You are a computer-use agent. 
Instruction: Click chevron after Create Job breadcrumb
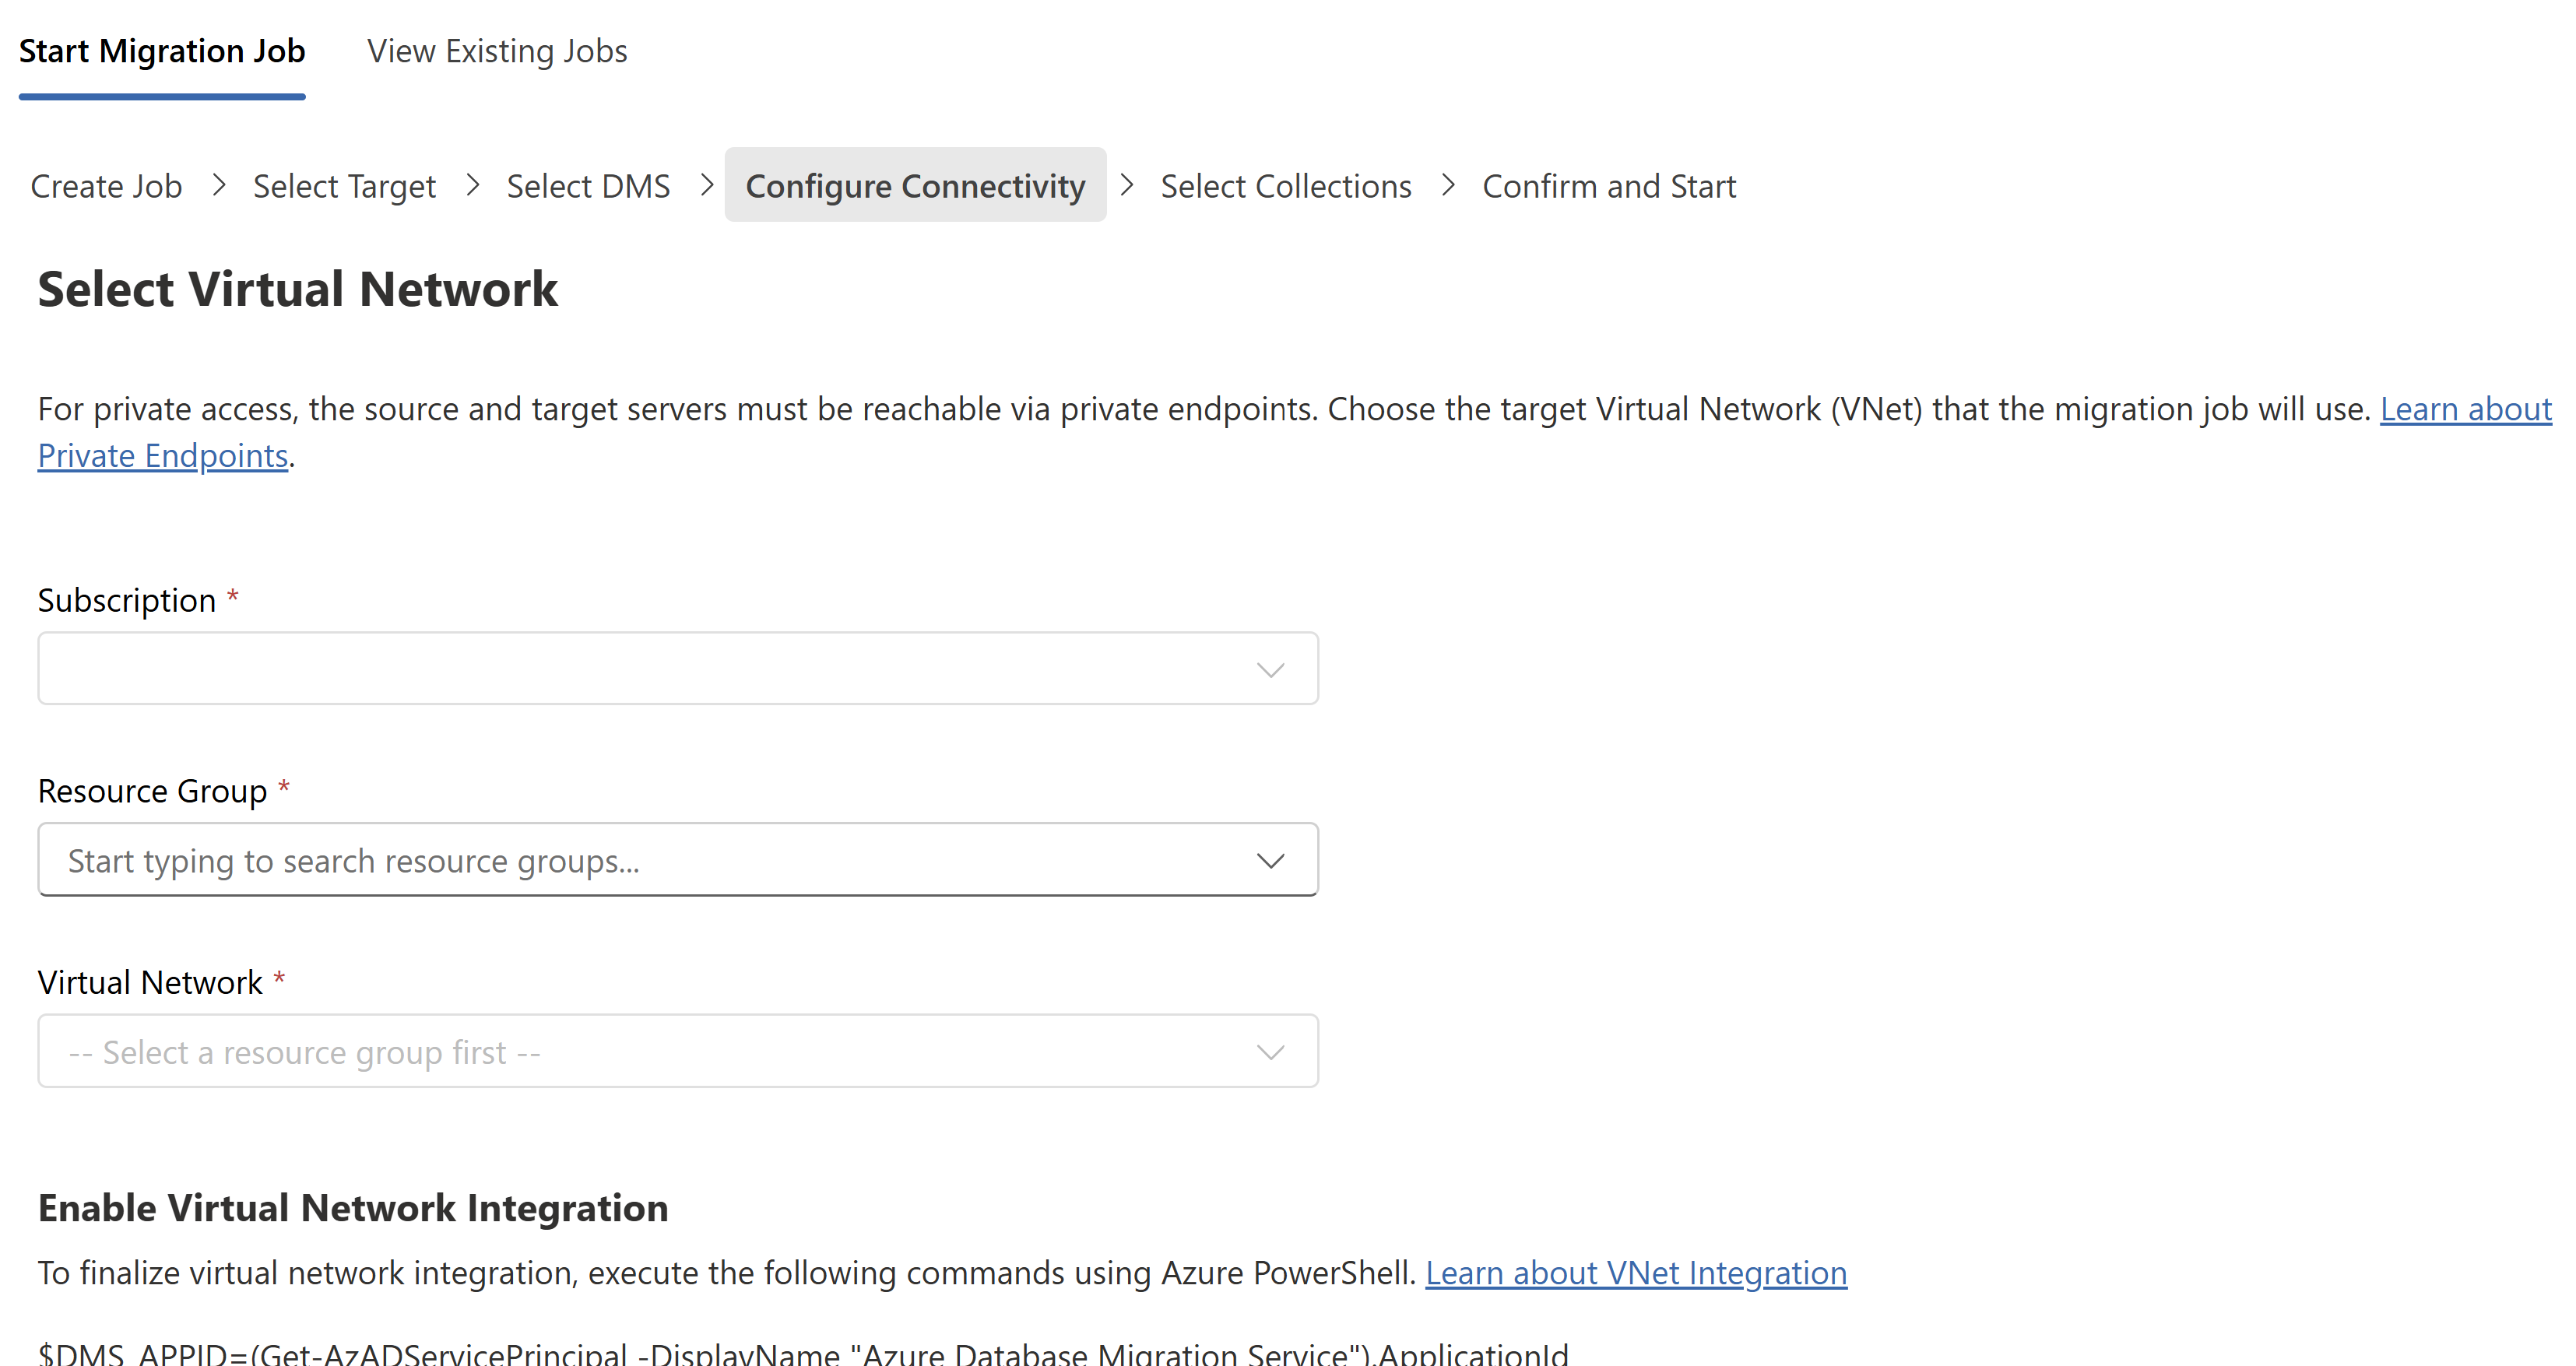pyautogui.click(x=219, y=185)
